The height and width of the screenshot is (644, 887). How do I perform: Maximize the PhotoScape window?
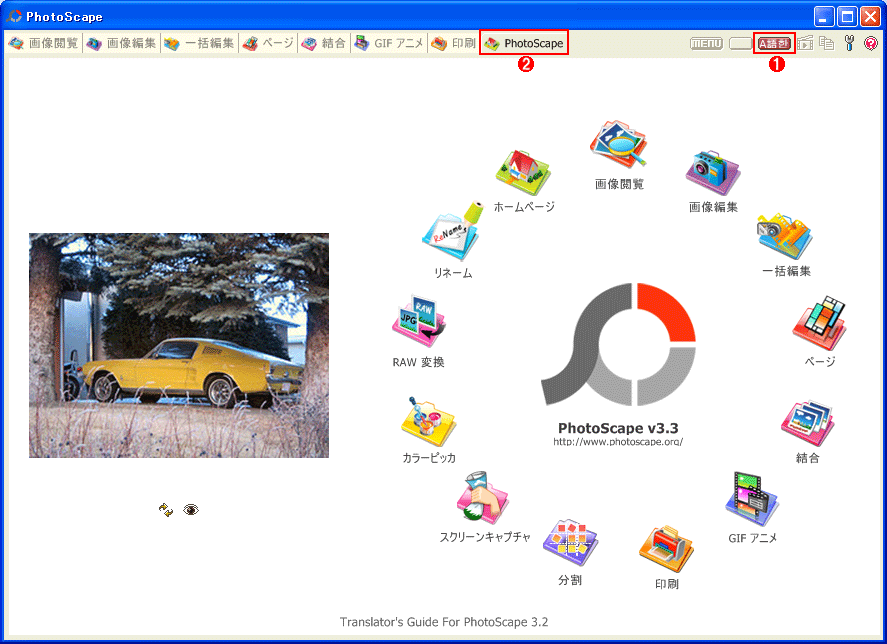[847, 16]
